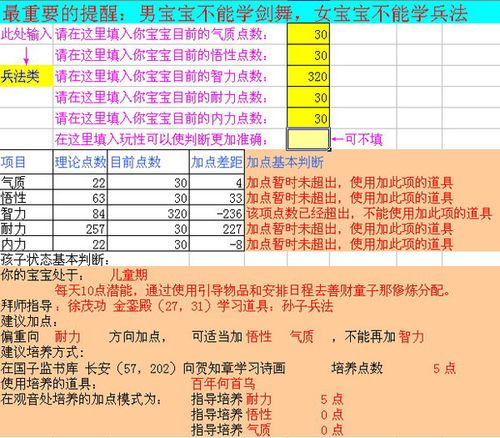Click the 加点差距 column header
The height and width of the screenshot is (438, 500).
pos(217,162)
